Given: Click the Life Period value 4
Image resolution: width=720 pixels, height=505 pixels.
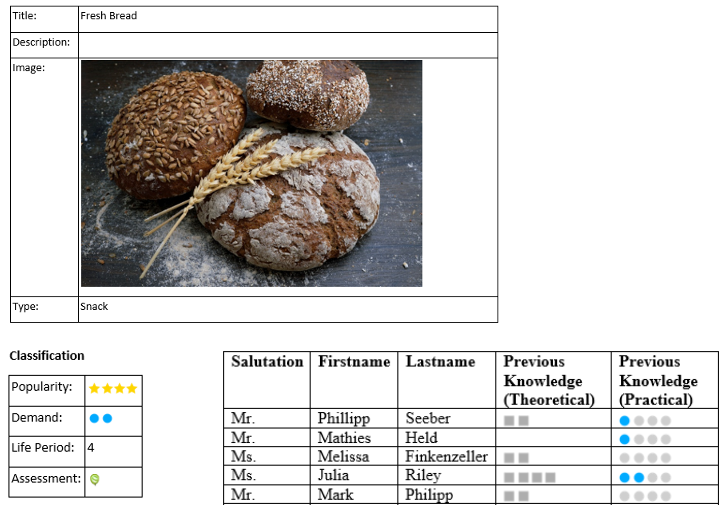Looking at the screenshot, I should [91, 448].
